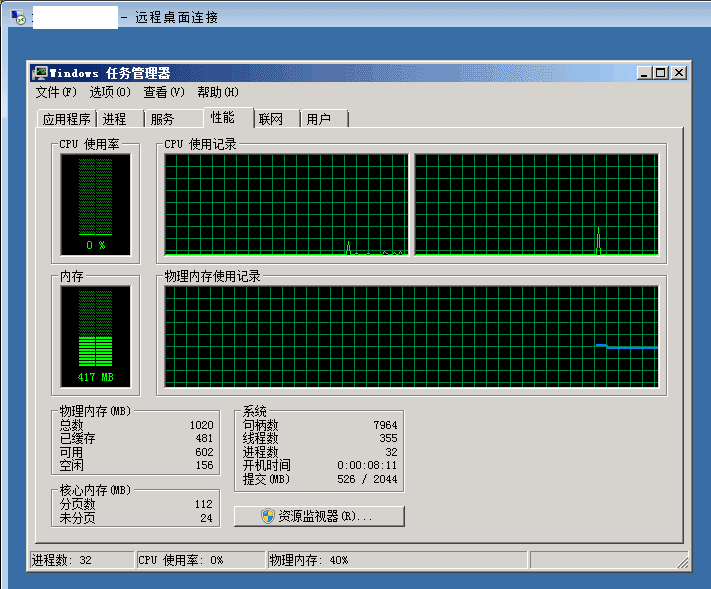The image size is (711, 589).
Task: Open the 选项(O) menu
Action: coord(110,92)
